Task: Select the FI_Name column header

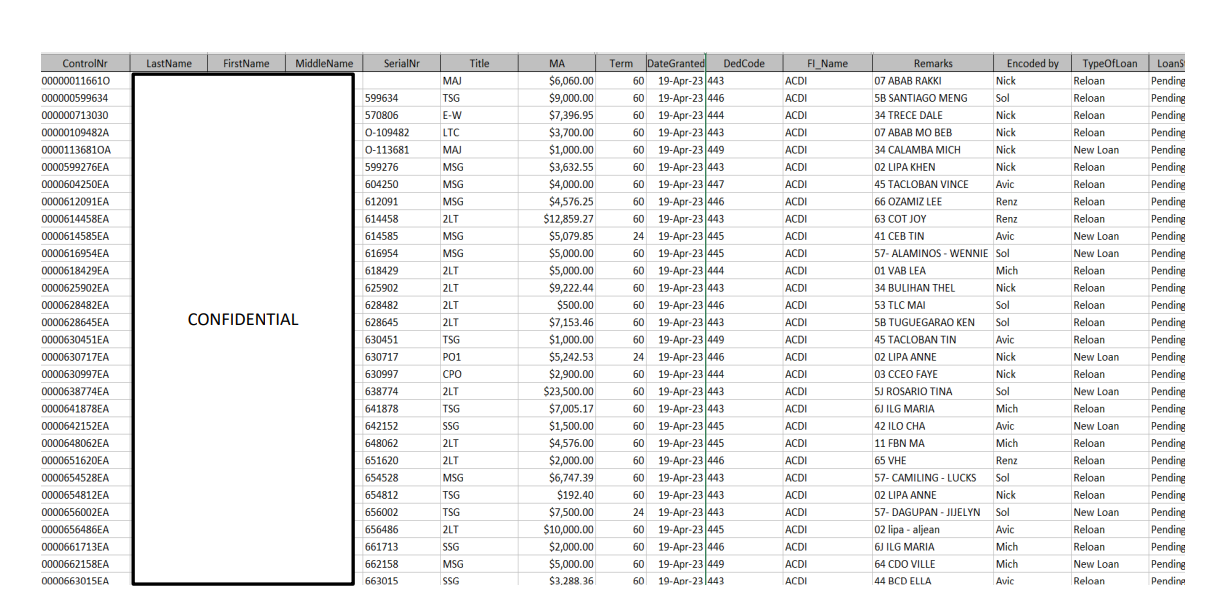Action: pos(828,63)
